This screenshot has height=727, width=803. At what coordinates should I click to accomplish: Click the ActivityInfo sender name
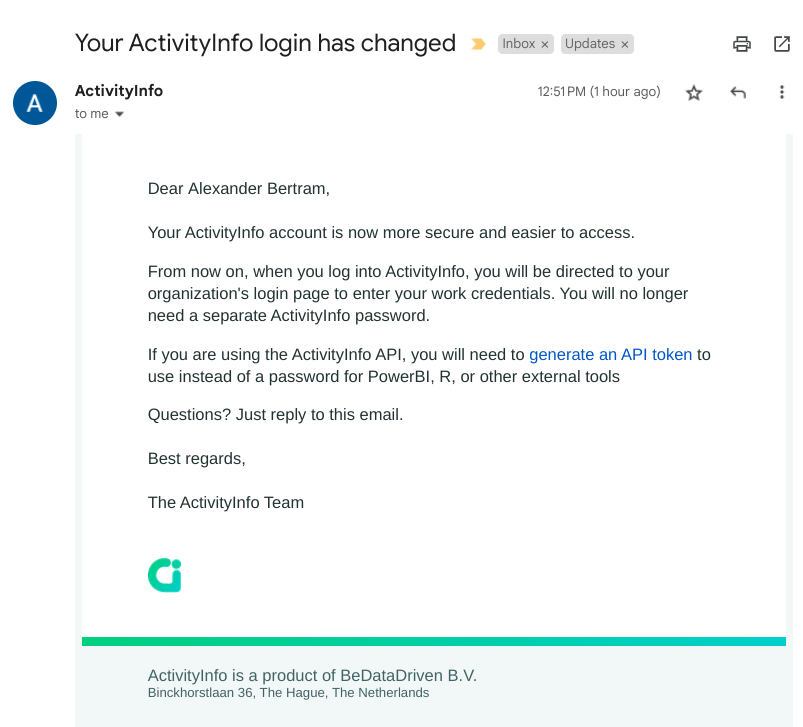pos(119,91)
